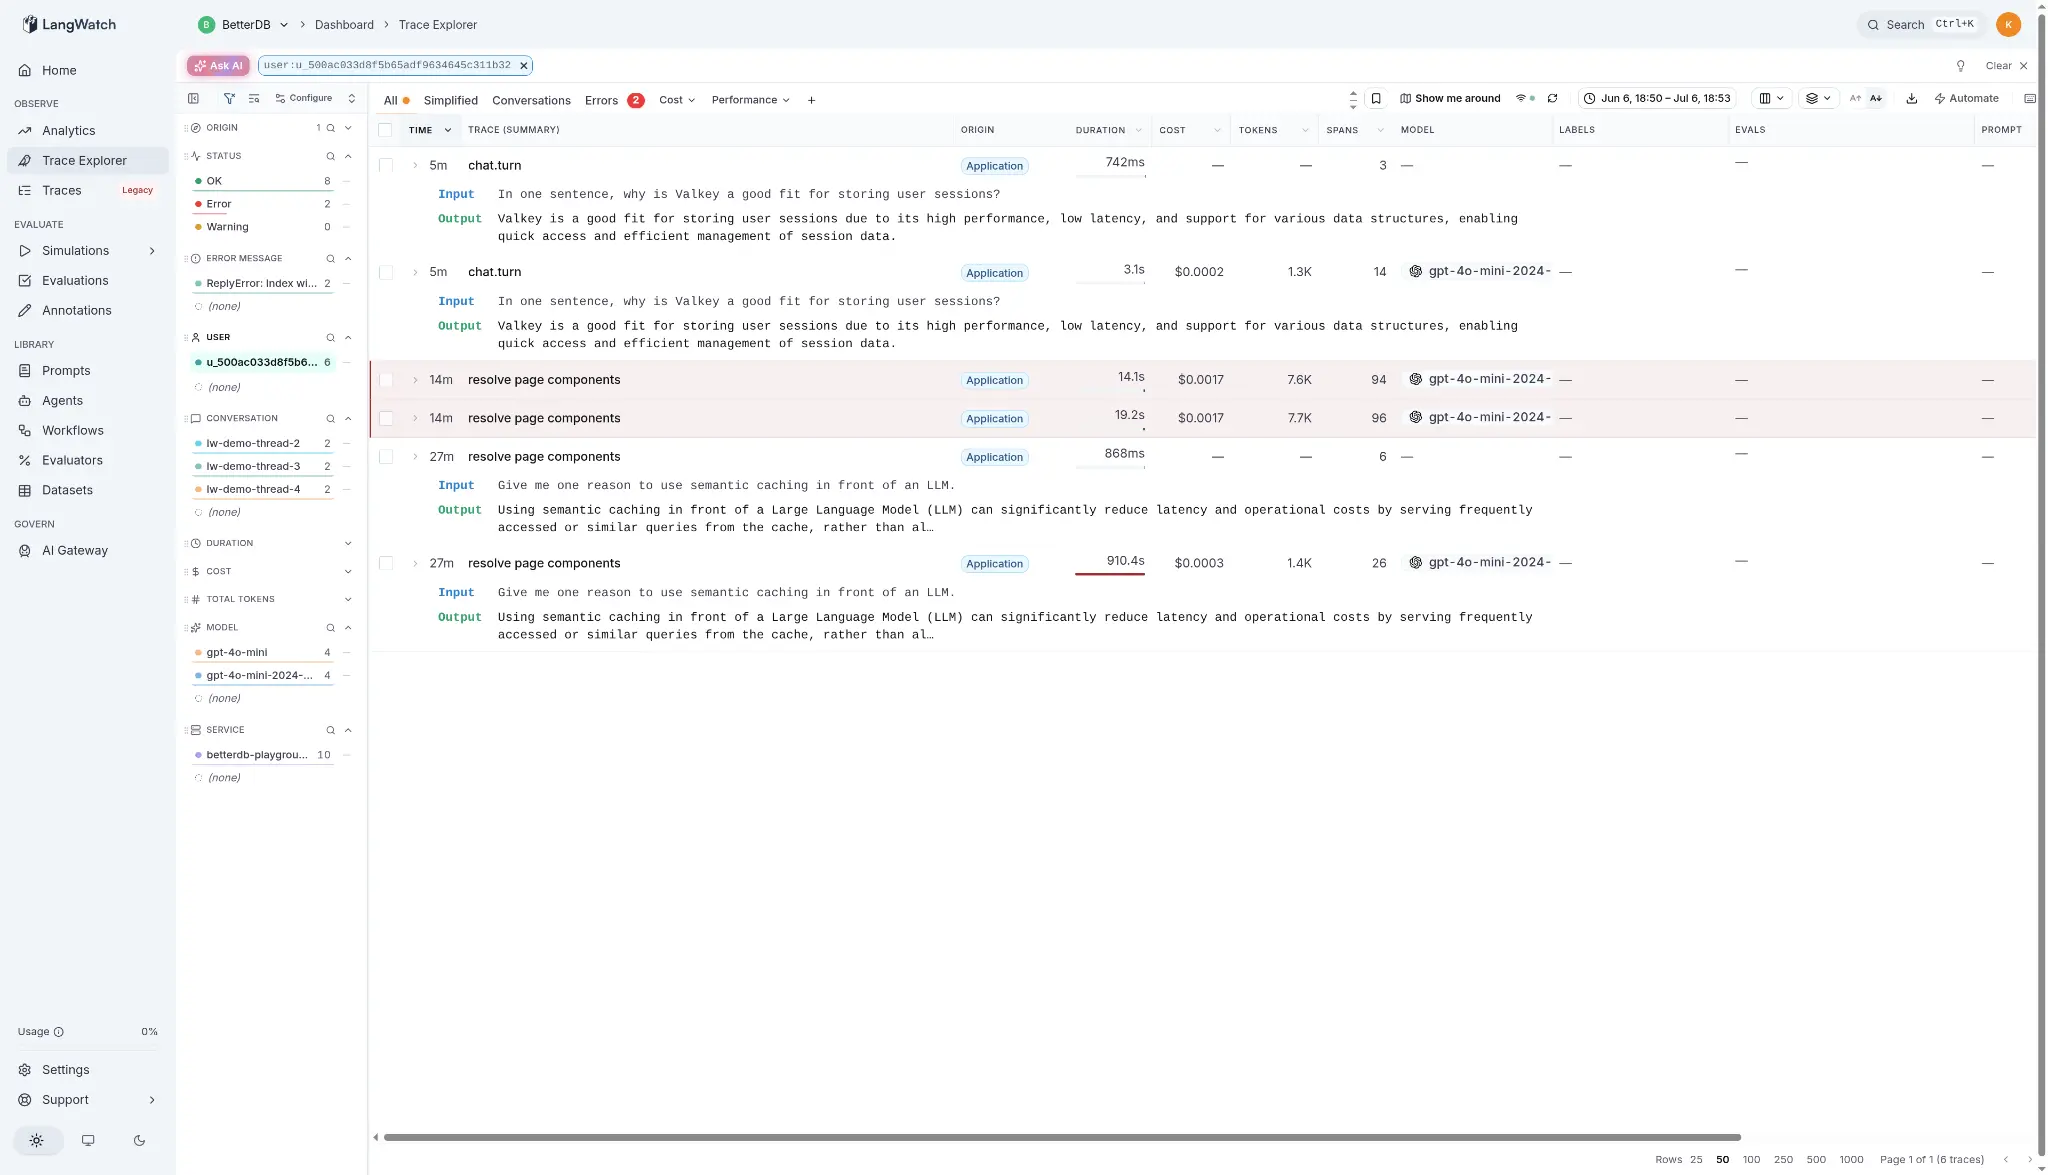Open the grouping layers dropdown
2048x1175 pixels.
(x=1818, y=98)
